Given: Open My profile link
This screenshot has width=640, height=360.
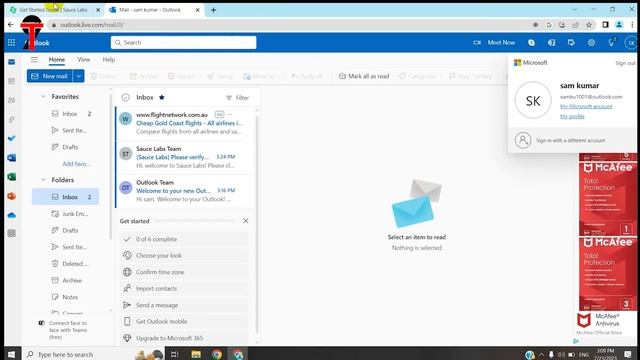Looking at the screenshot, I should coord(572,116).
